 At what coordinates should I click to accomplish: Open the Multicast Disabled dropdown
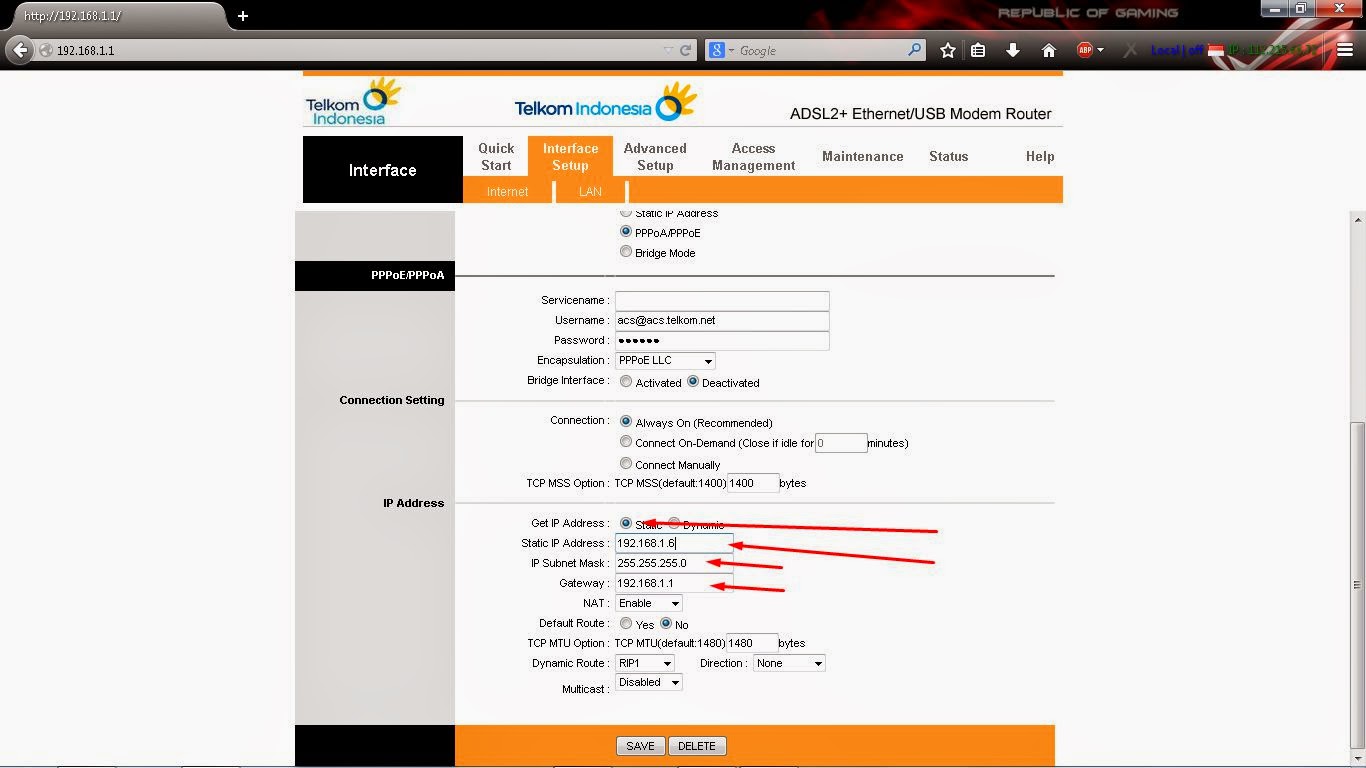649,682
